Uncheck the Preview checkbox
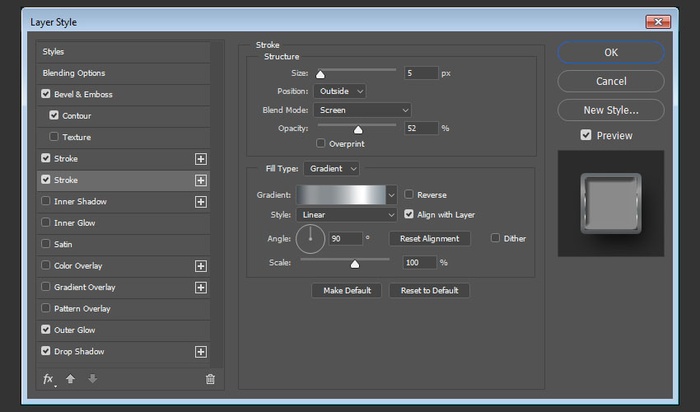700x412 pixels. [x=586, y=136]
